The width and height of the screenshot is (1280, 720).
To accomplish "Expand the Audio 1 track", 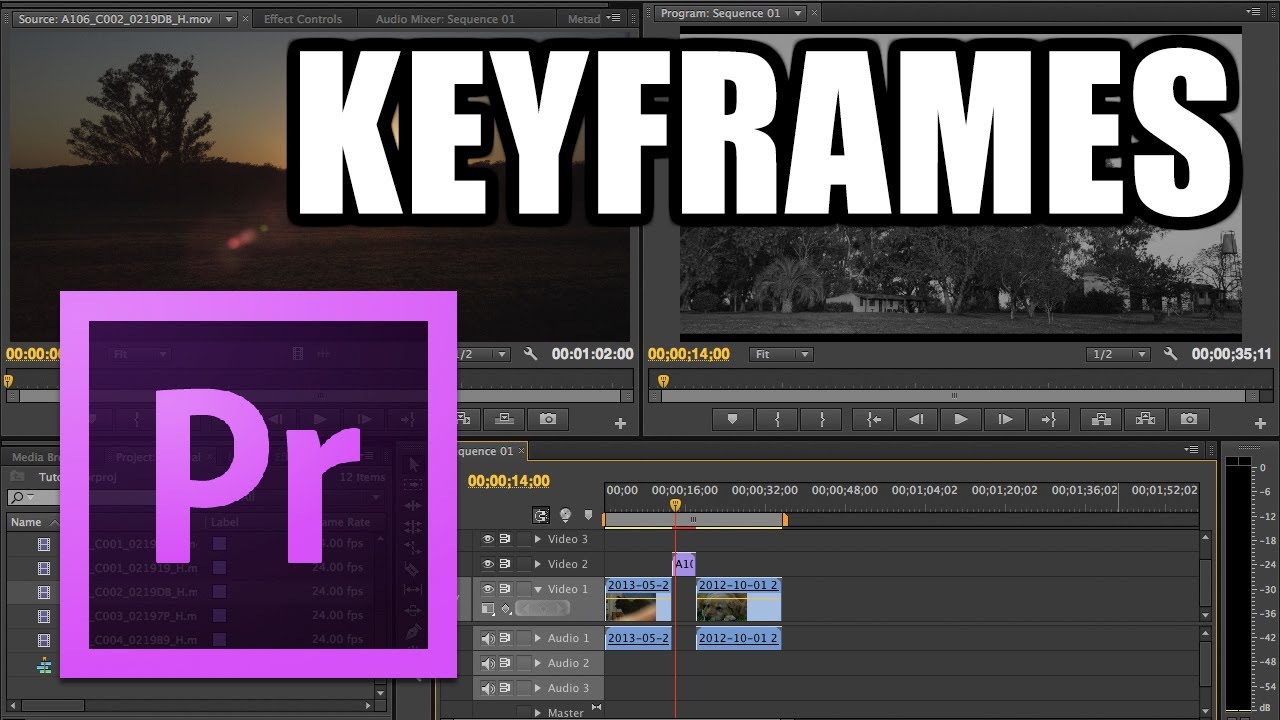I will (538, 638).
